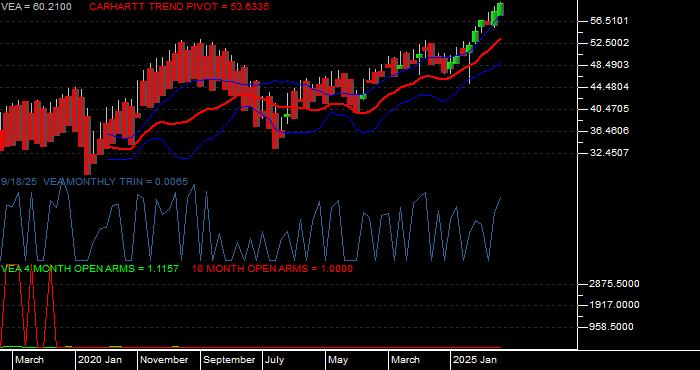Select the May date marker
Viewport: 700px width, 370px height.
339,360
